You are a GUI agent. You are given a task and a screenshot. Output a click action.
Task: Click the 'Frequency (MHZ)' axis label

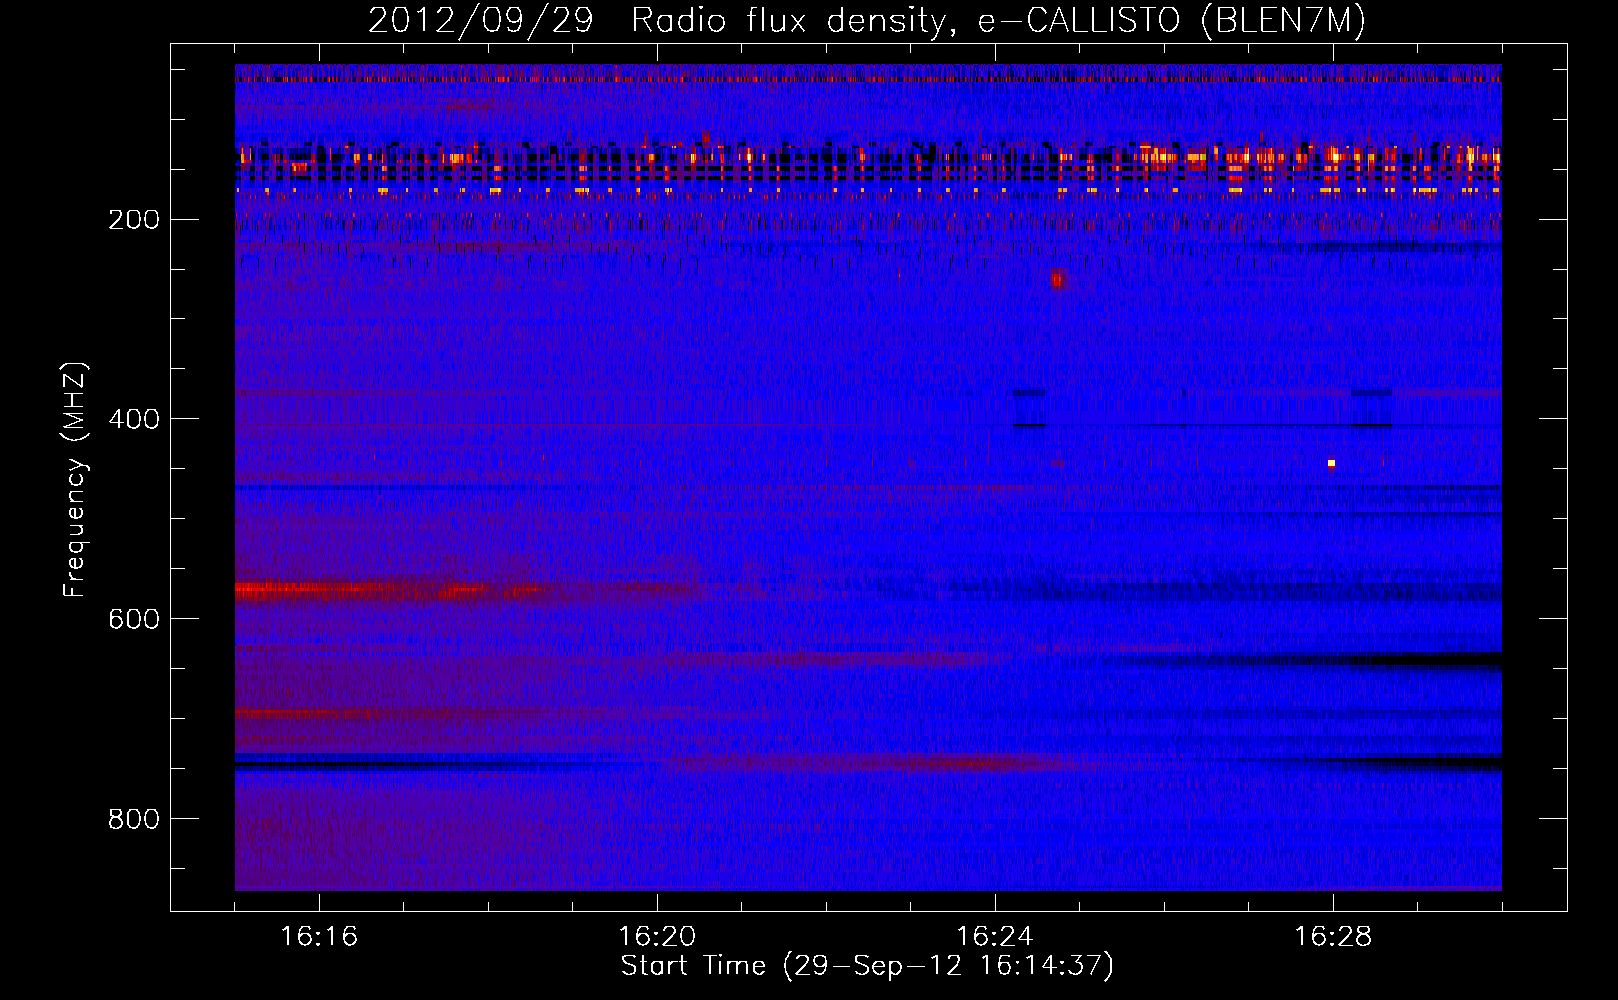[x=75, y=480]
